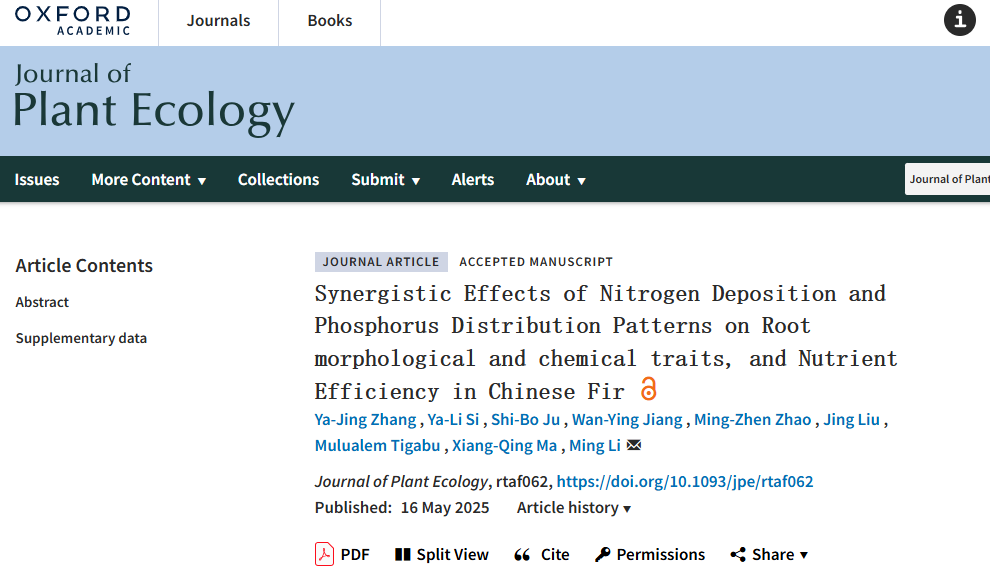This screenshot has height=569, width=990.
Task: Click the info circle icon at top right
Action: click(959, 20)
